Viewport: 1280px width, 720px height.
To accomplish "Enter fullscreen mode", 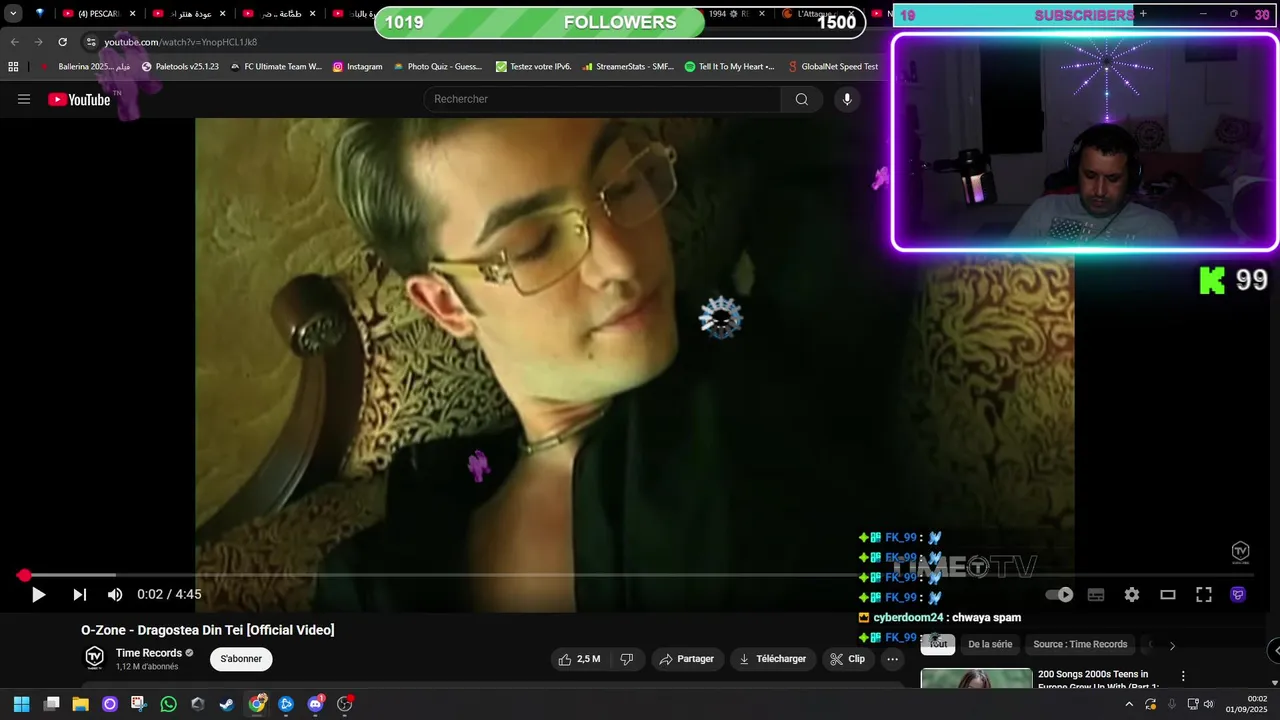I will tap(1204, 595).
